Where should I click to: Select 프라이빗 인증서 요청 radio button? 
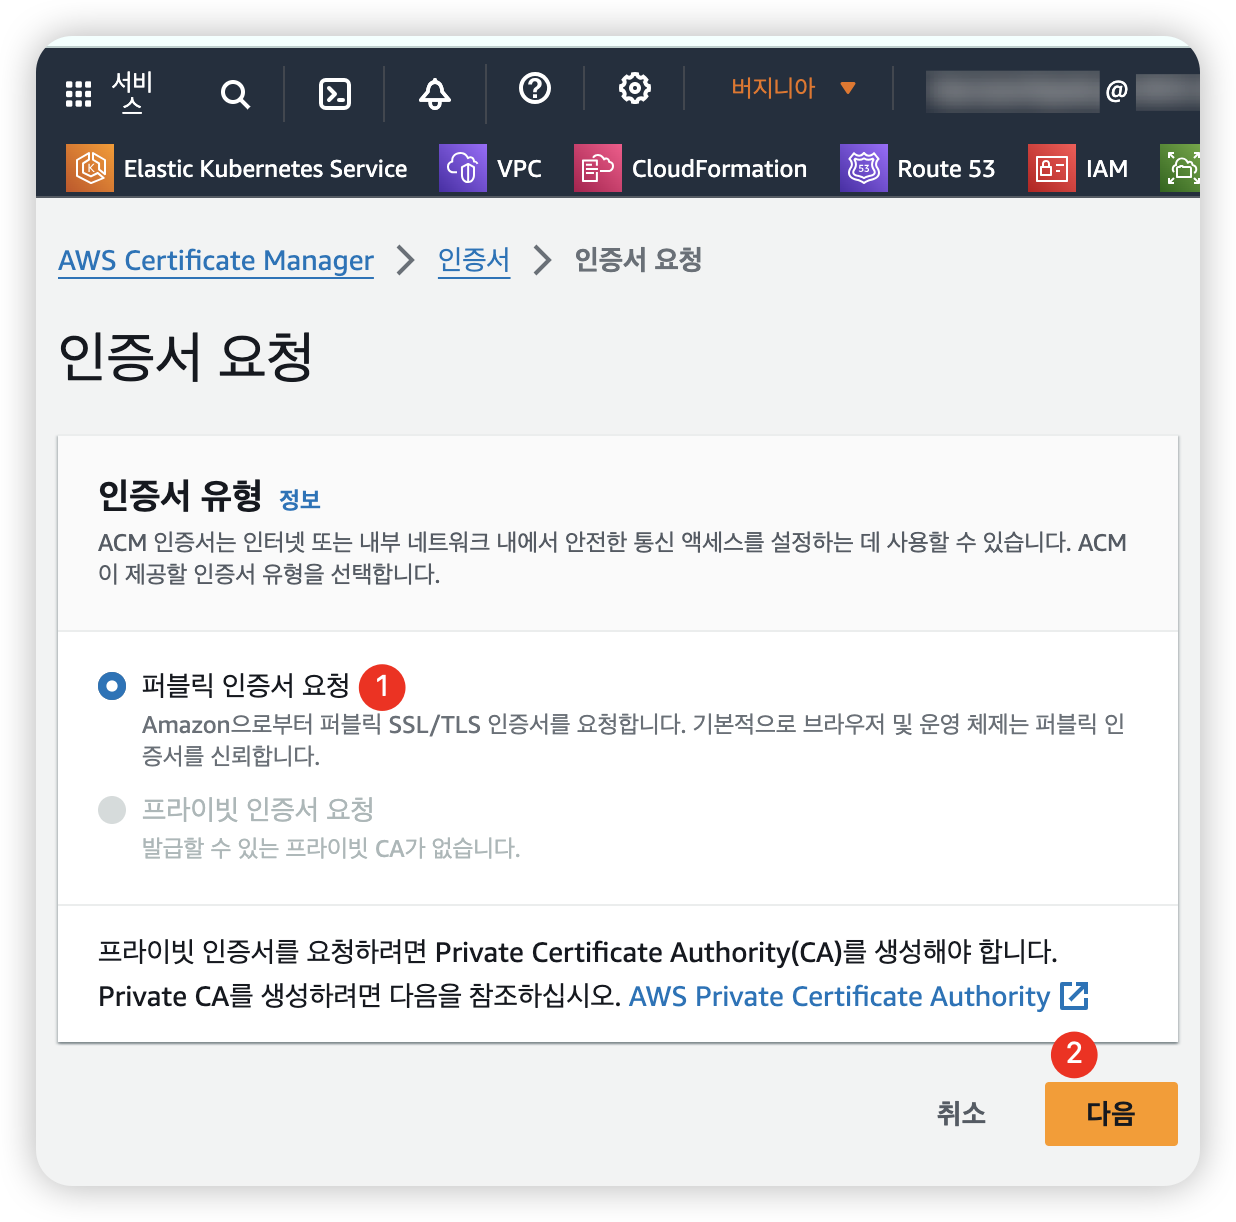coord(112,810)
